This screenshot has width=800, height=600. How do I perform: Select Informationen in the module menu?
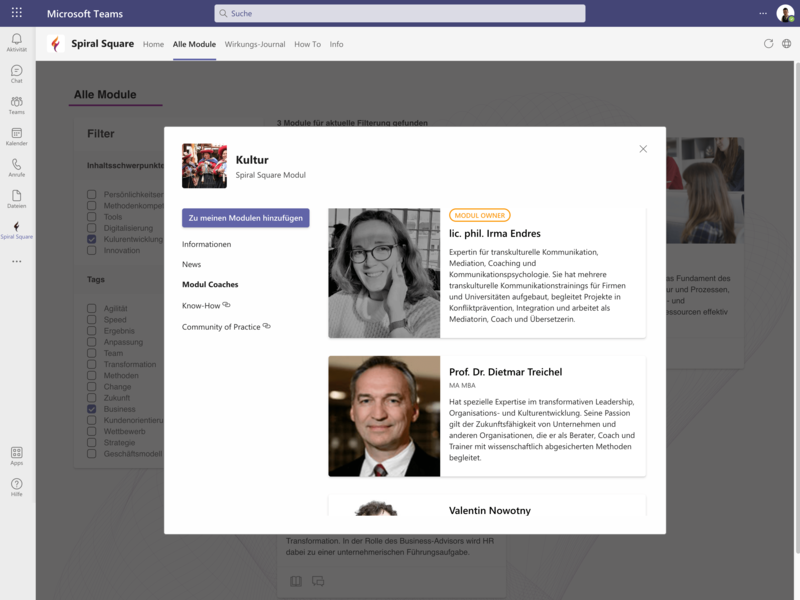206,244
